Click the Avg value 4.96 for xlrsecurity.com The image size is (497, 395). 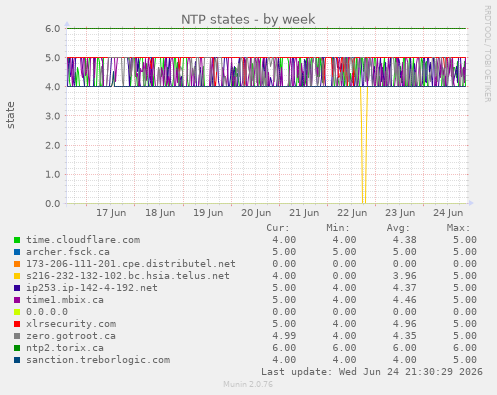pyautogui.click(x=404, y=324)
